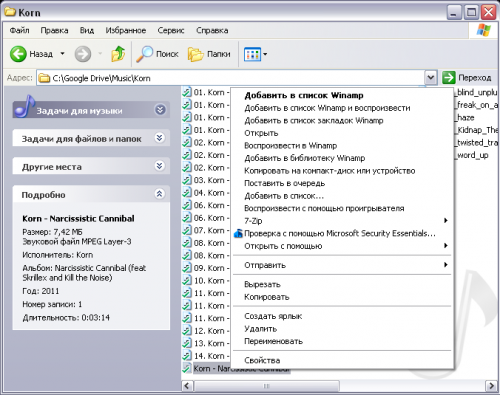Choose Воспроизвести в Winamp
Viewport: 500px width, 395px height.
(342, 146)
